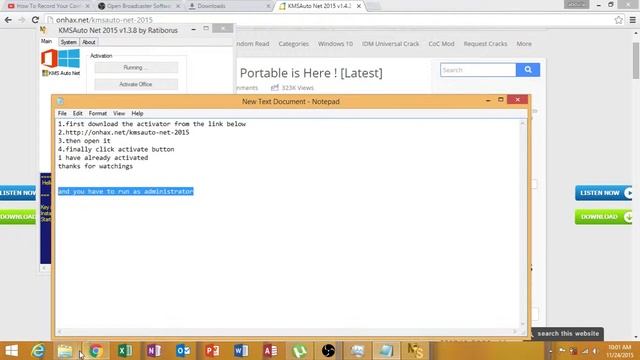Open PowerPoint from the taskbar
Screen dimensions: 640x360
coord(212,351)
